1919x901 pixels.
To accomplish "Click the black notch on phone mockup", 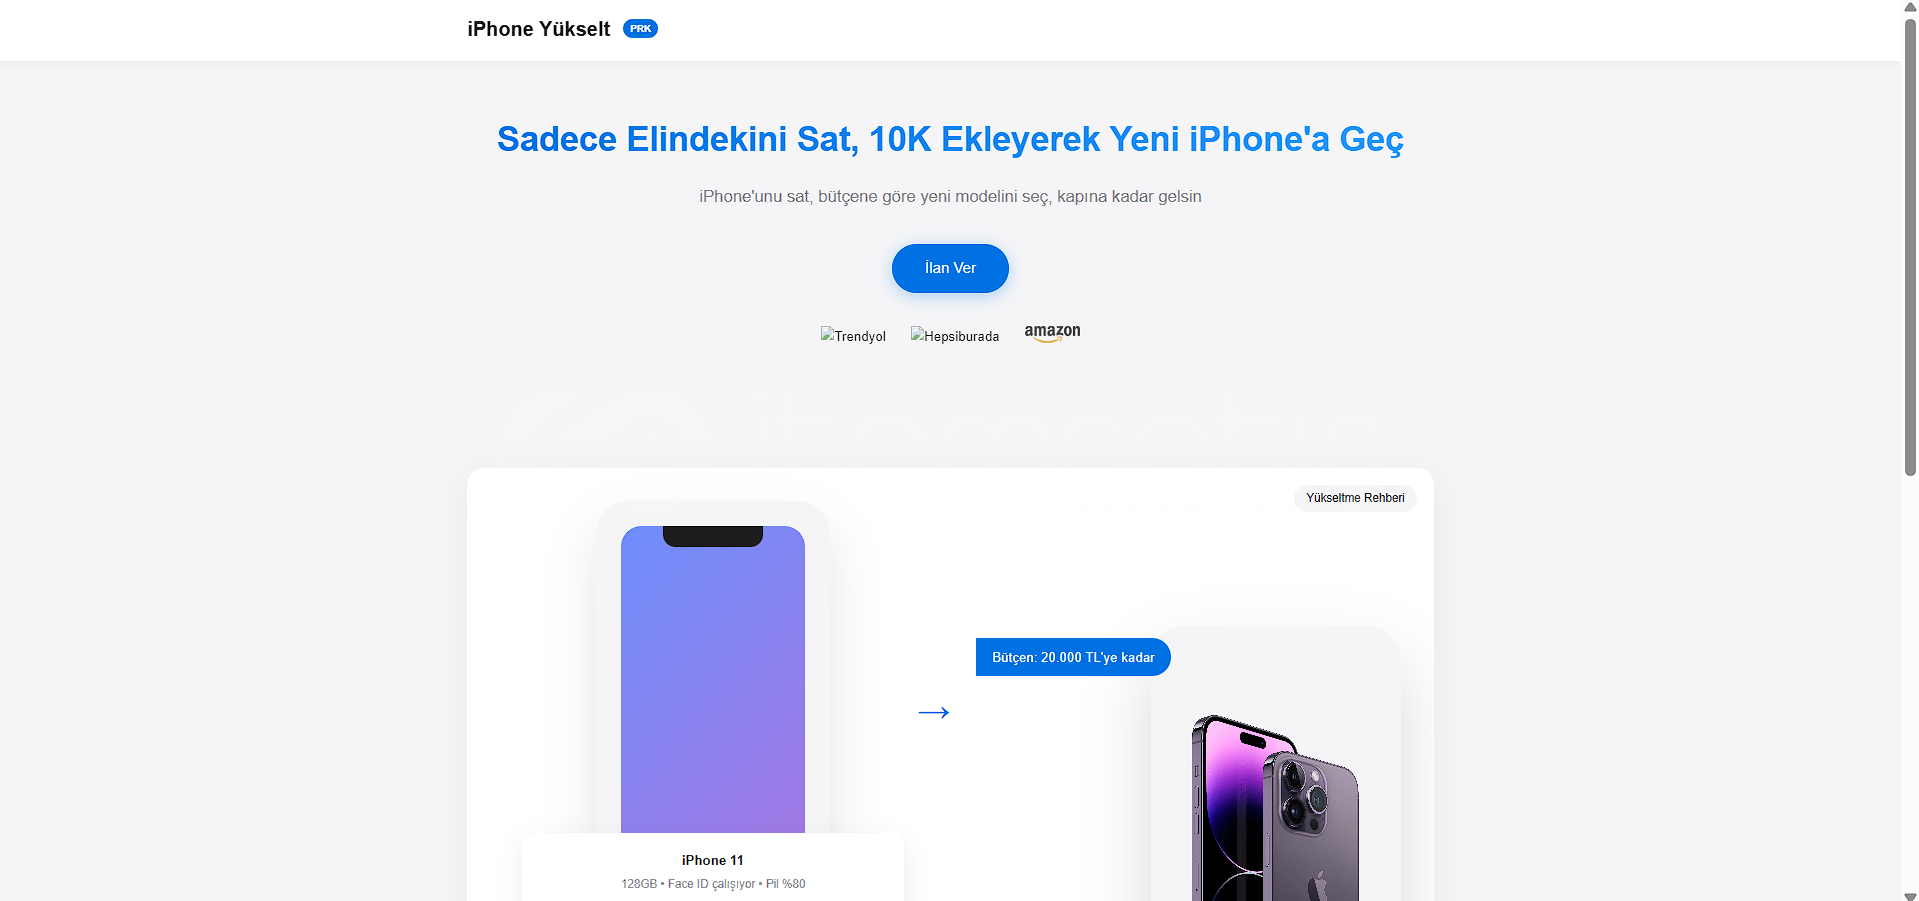I will point(713,536).
